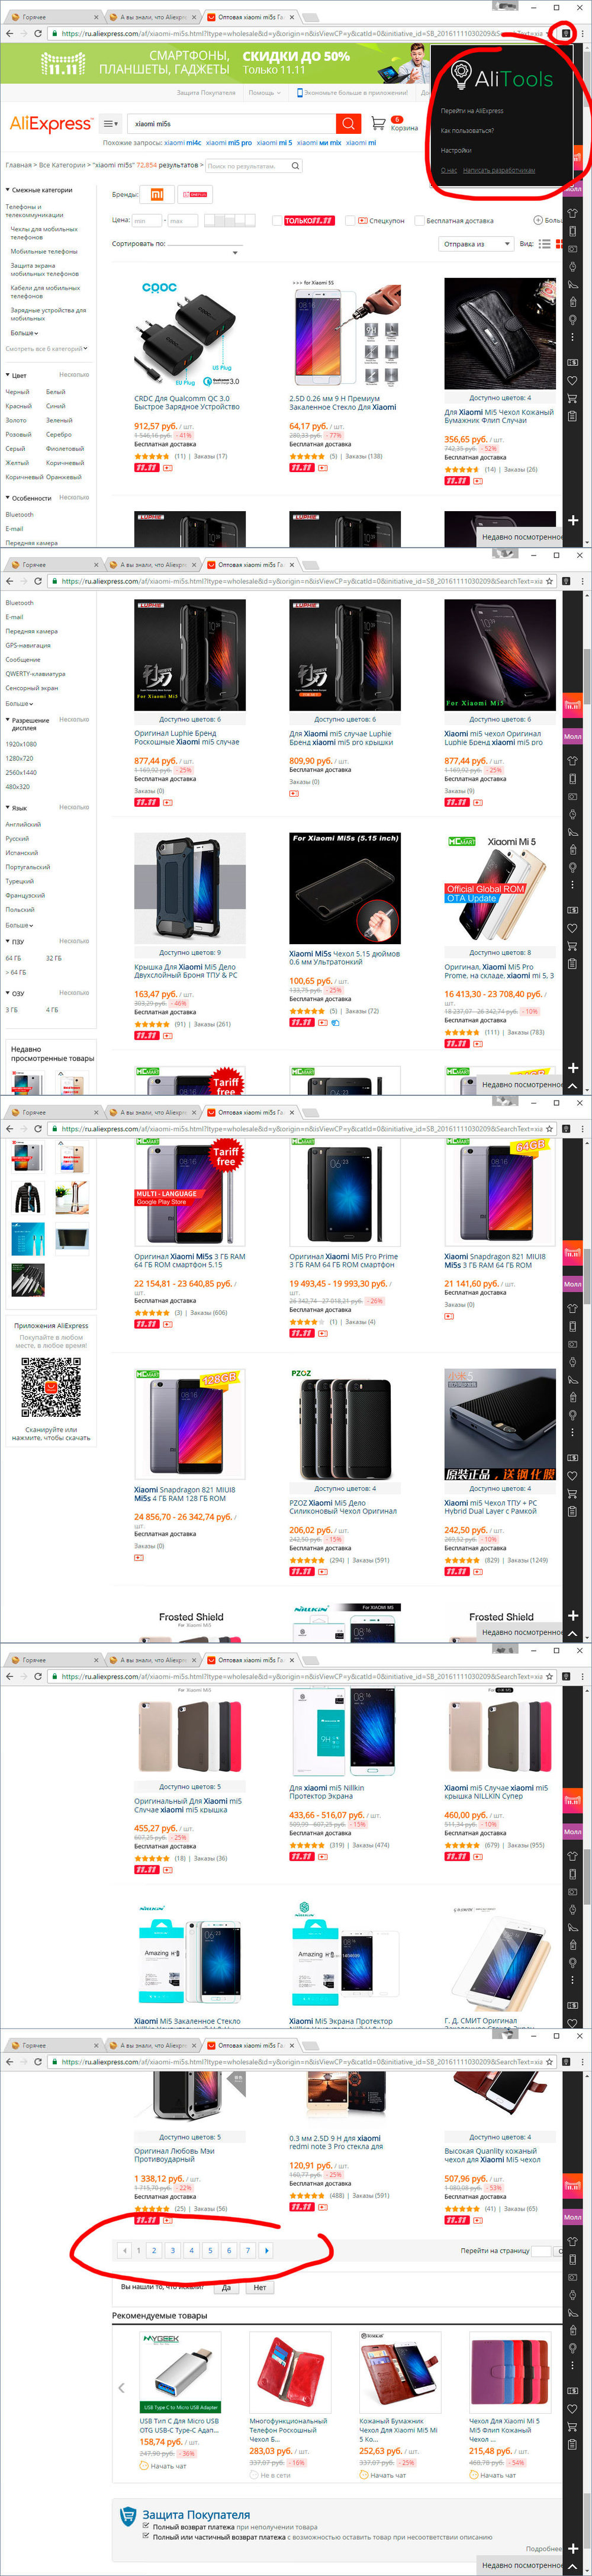592x2576 pixels.
Task: Go to next results page arrow
Action: coord(266,2250)
